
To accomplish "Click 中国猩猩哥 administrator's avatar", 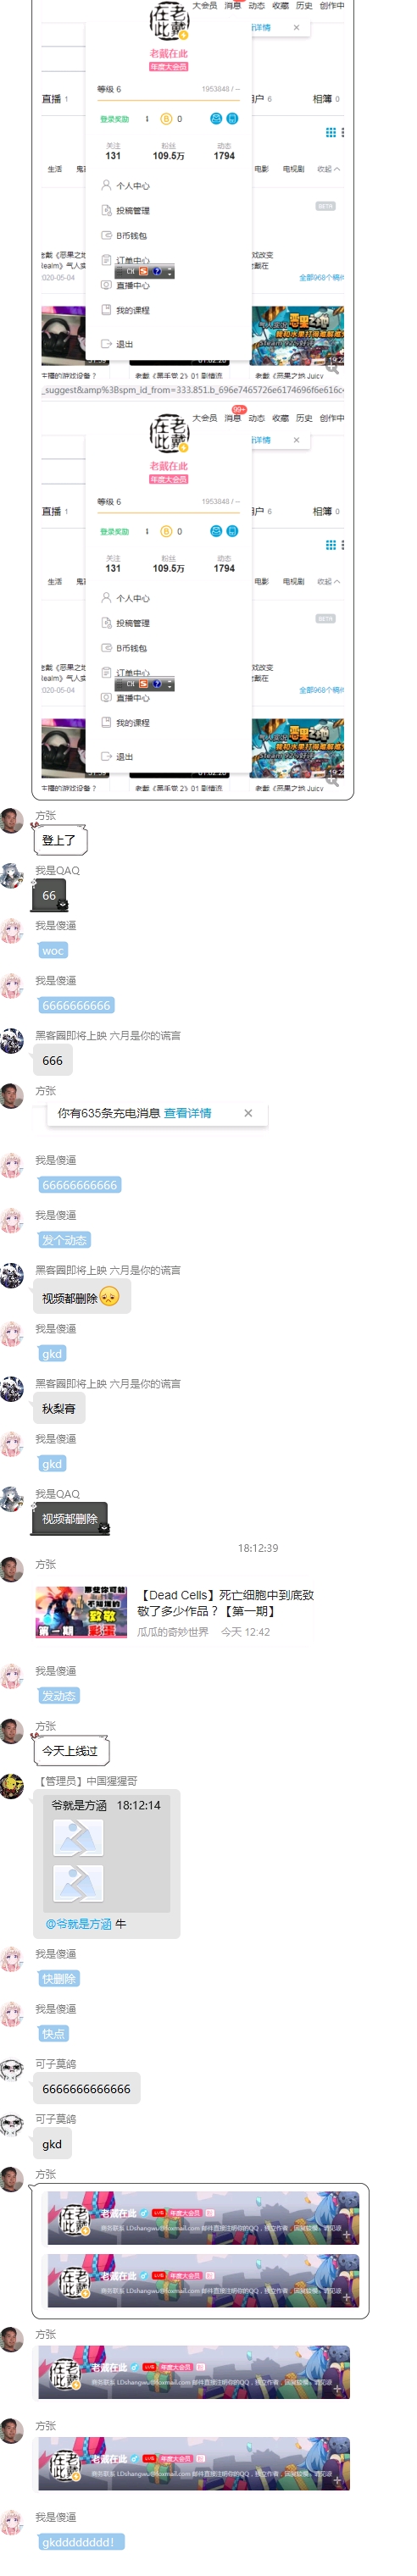I will point(12,1786).
